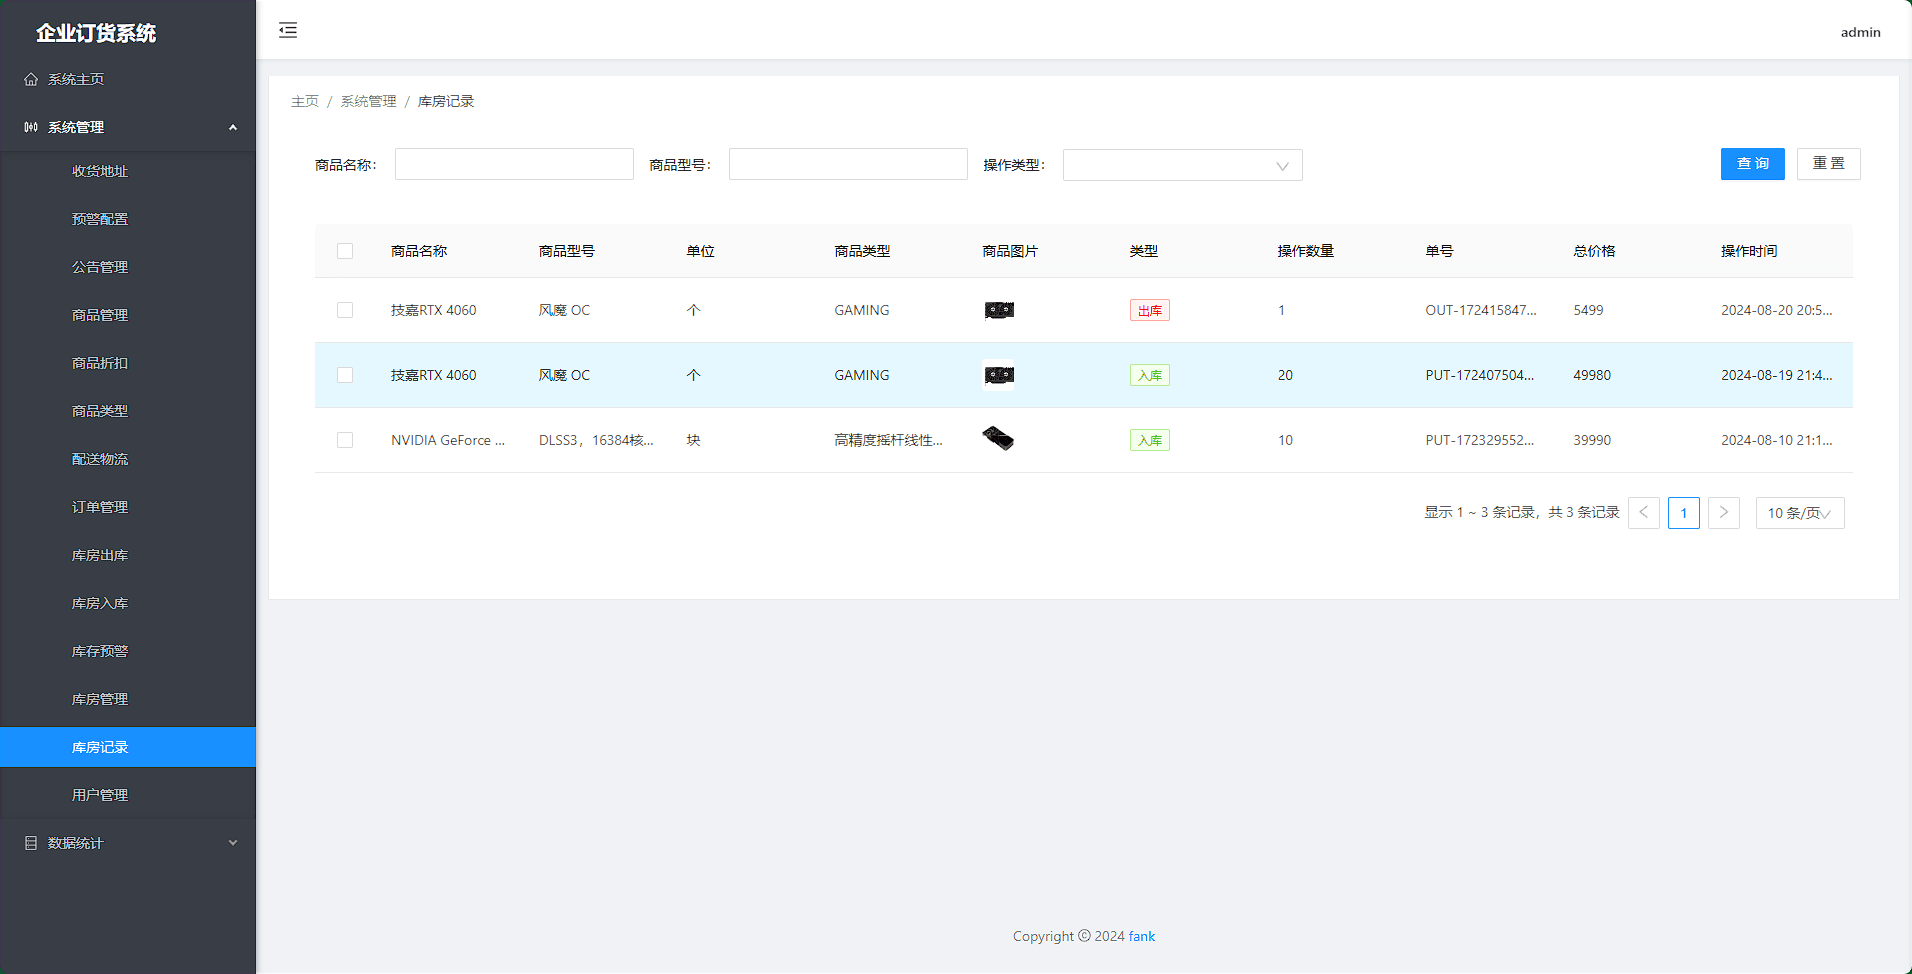Open the 订单管理 menu item
1912x974 pixels.
point(128,507)
